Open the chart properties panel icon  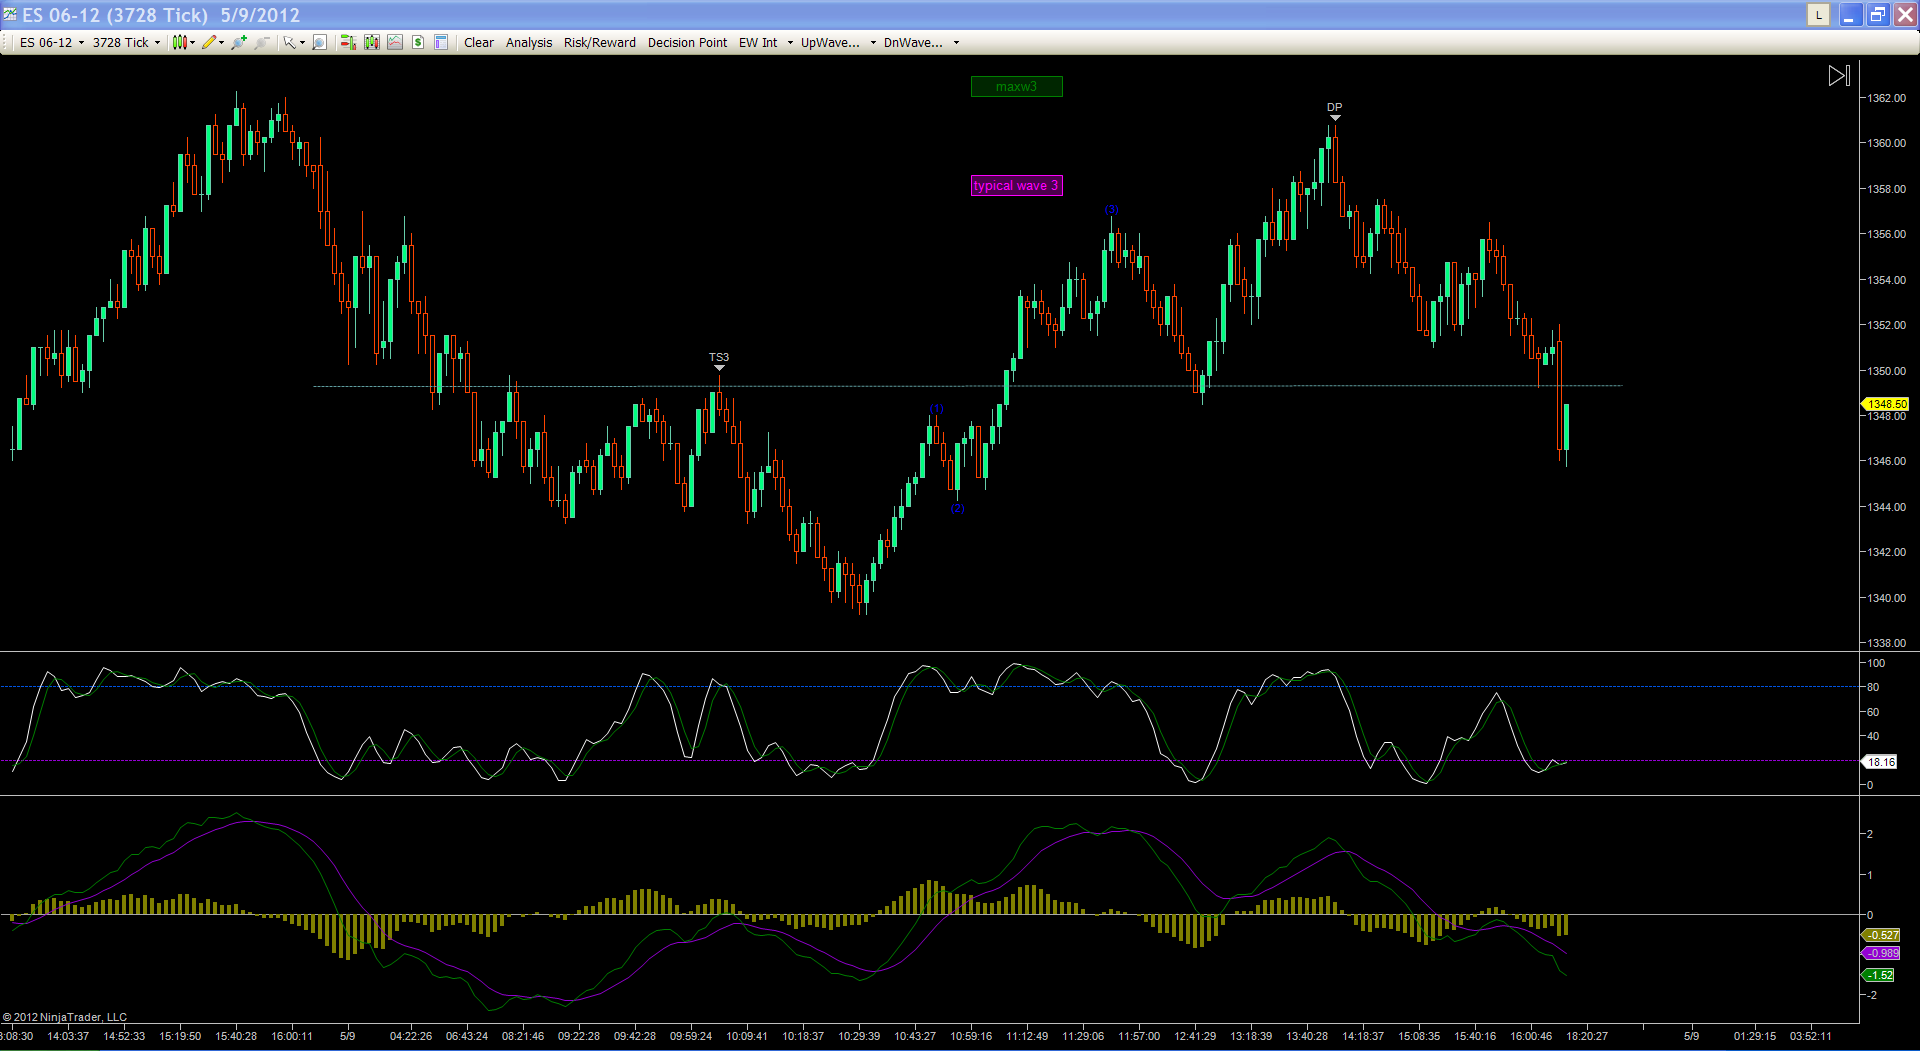coord(441,42)
